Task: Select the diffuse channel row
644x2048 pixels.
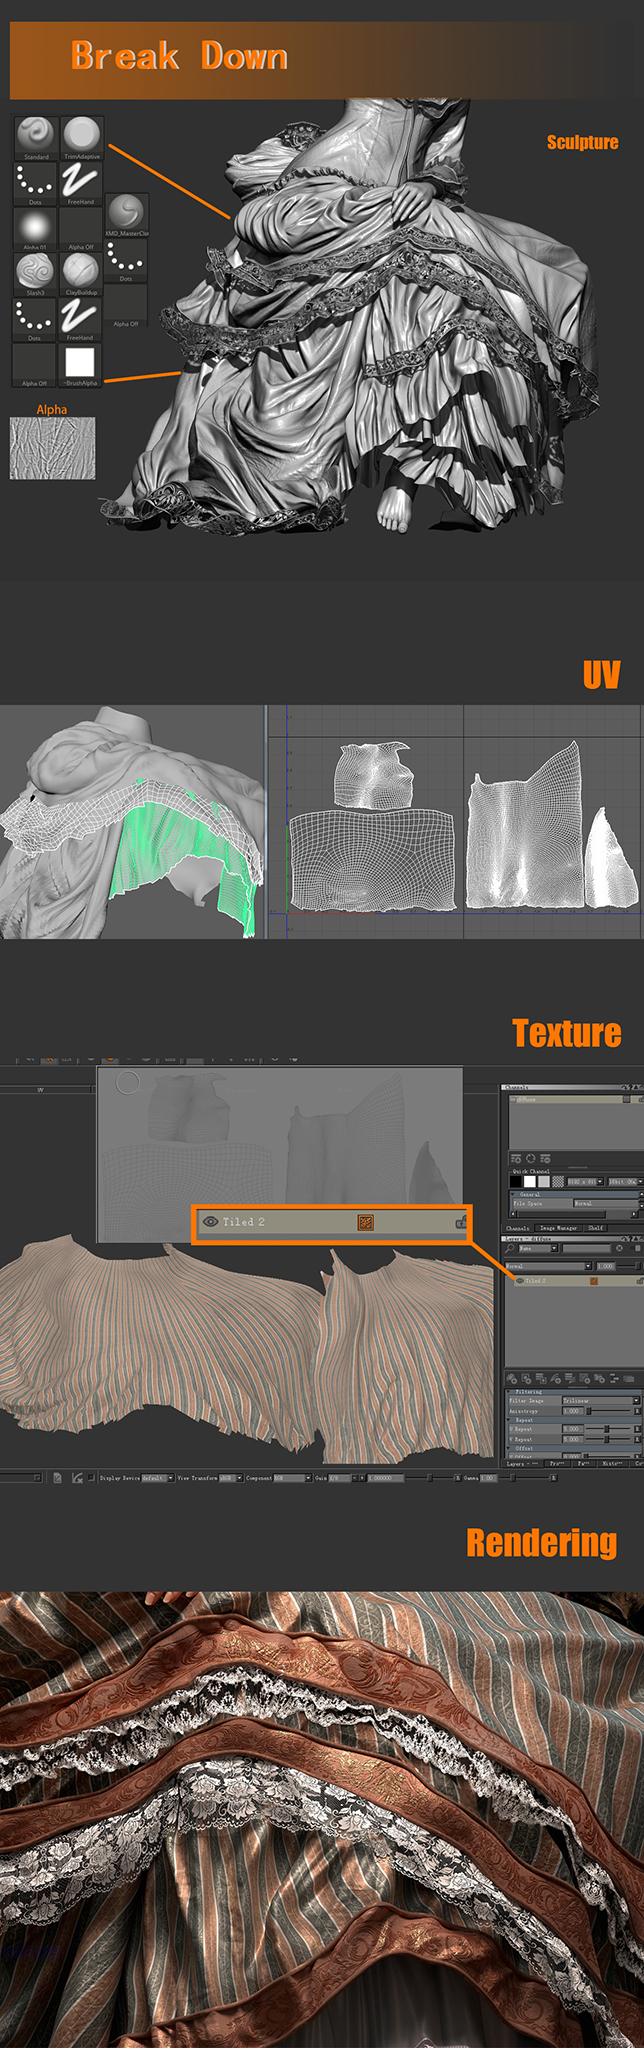Action: click(577, 1099)
